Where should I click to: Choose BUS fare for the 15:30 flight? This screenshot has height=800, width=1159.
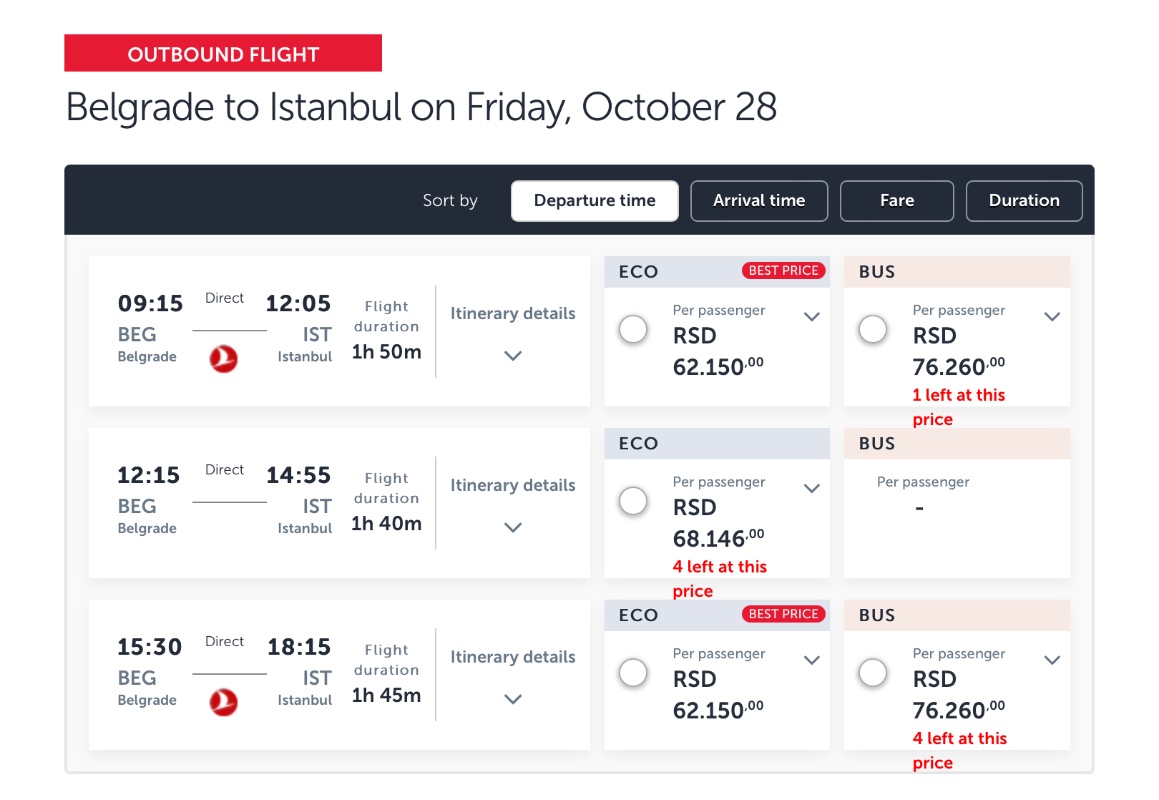coord(873,674)
